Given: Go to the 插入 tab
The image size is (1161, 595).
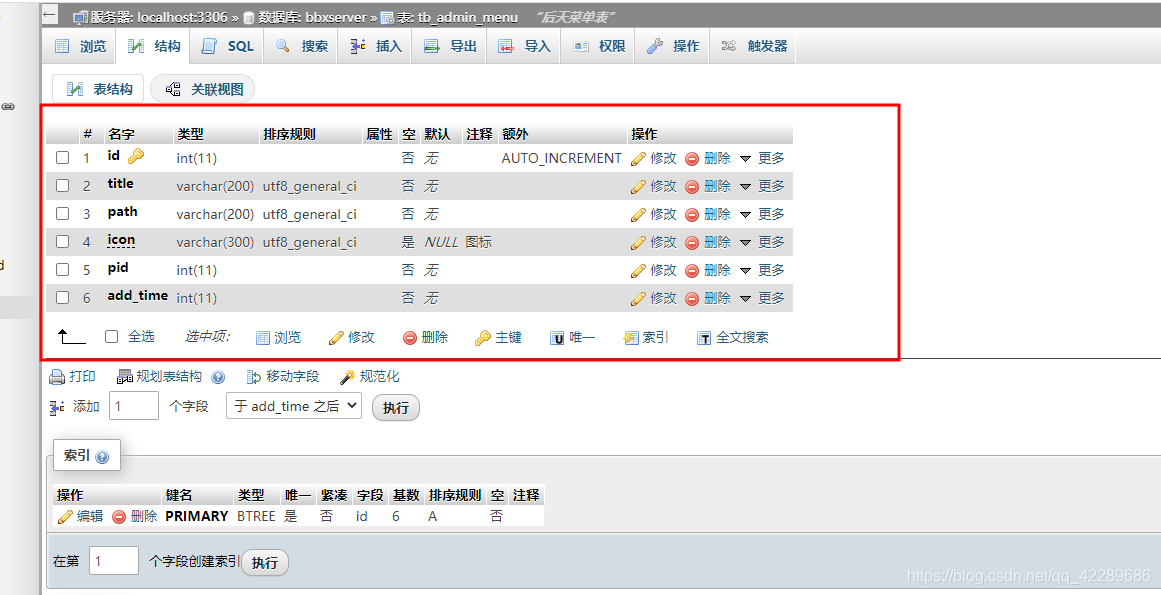Looking at the screenshot, I should tap(375, 46).
